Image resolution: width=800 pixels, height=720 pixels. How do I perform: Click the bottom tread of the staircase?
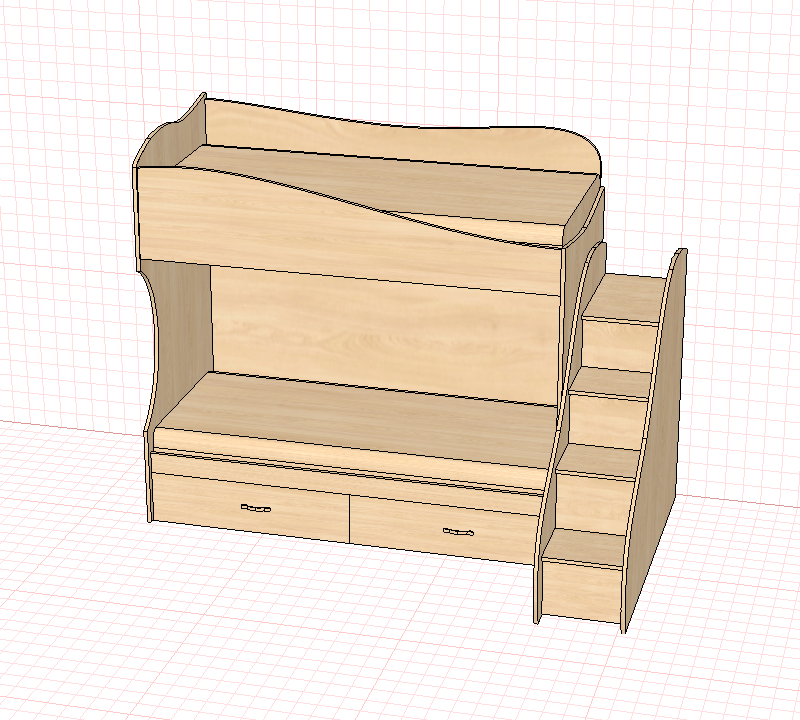585,548
